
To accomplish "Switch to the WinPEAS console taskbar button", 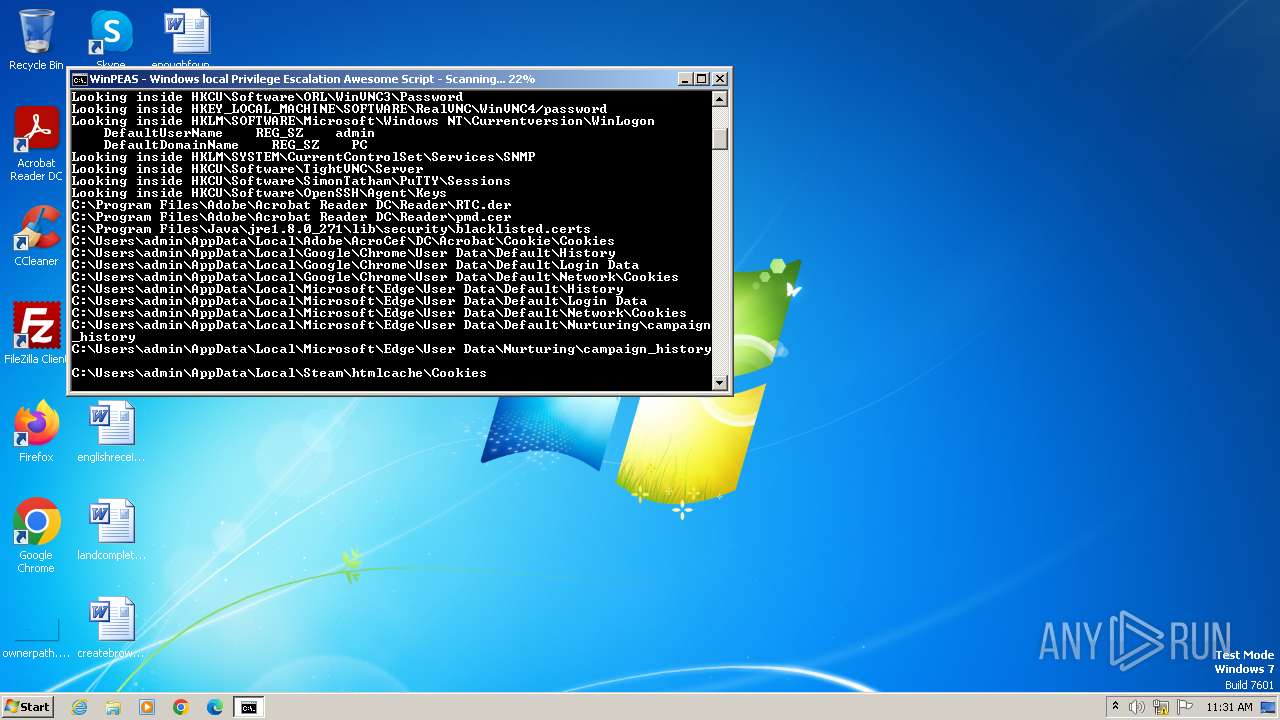I will (x=249, y=707).
